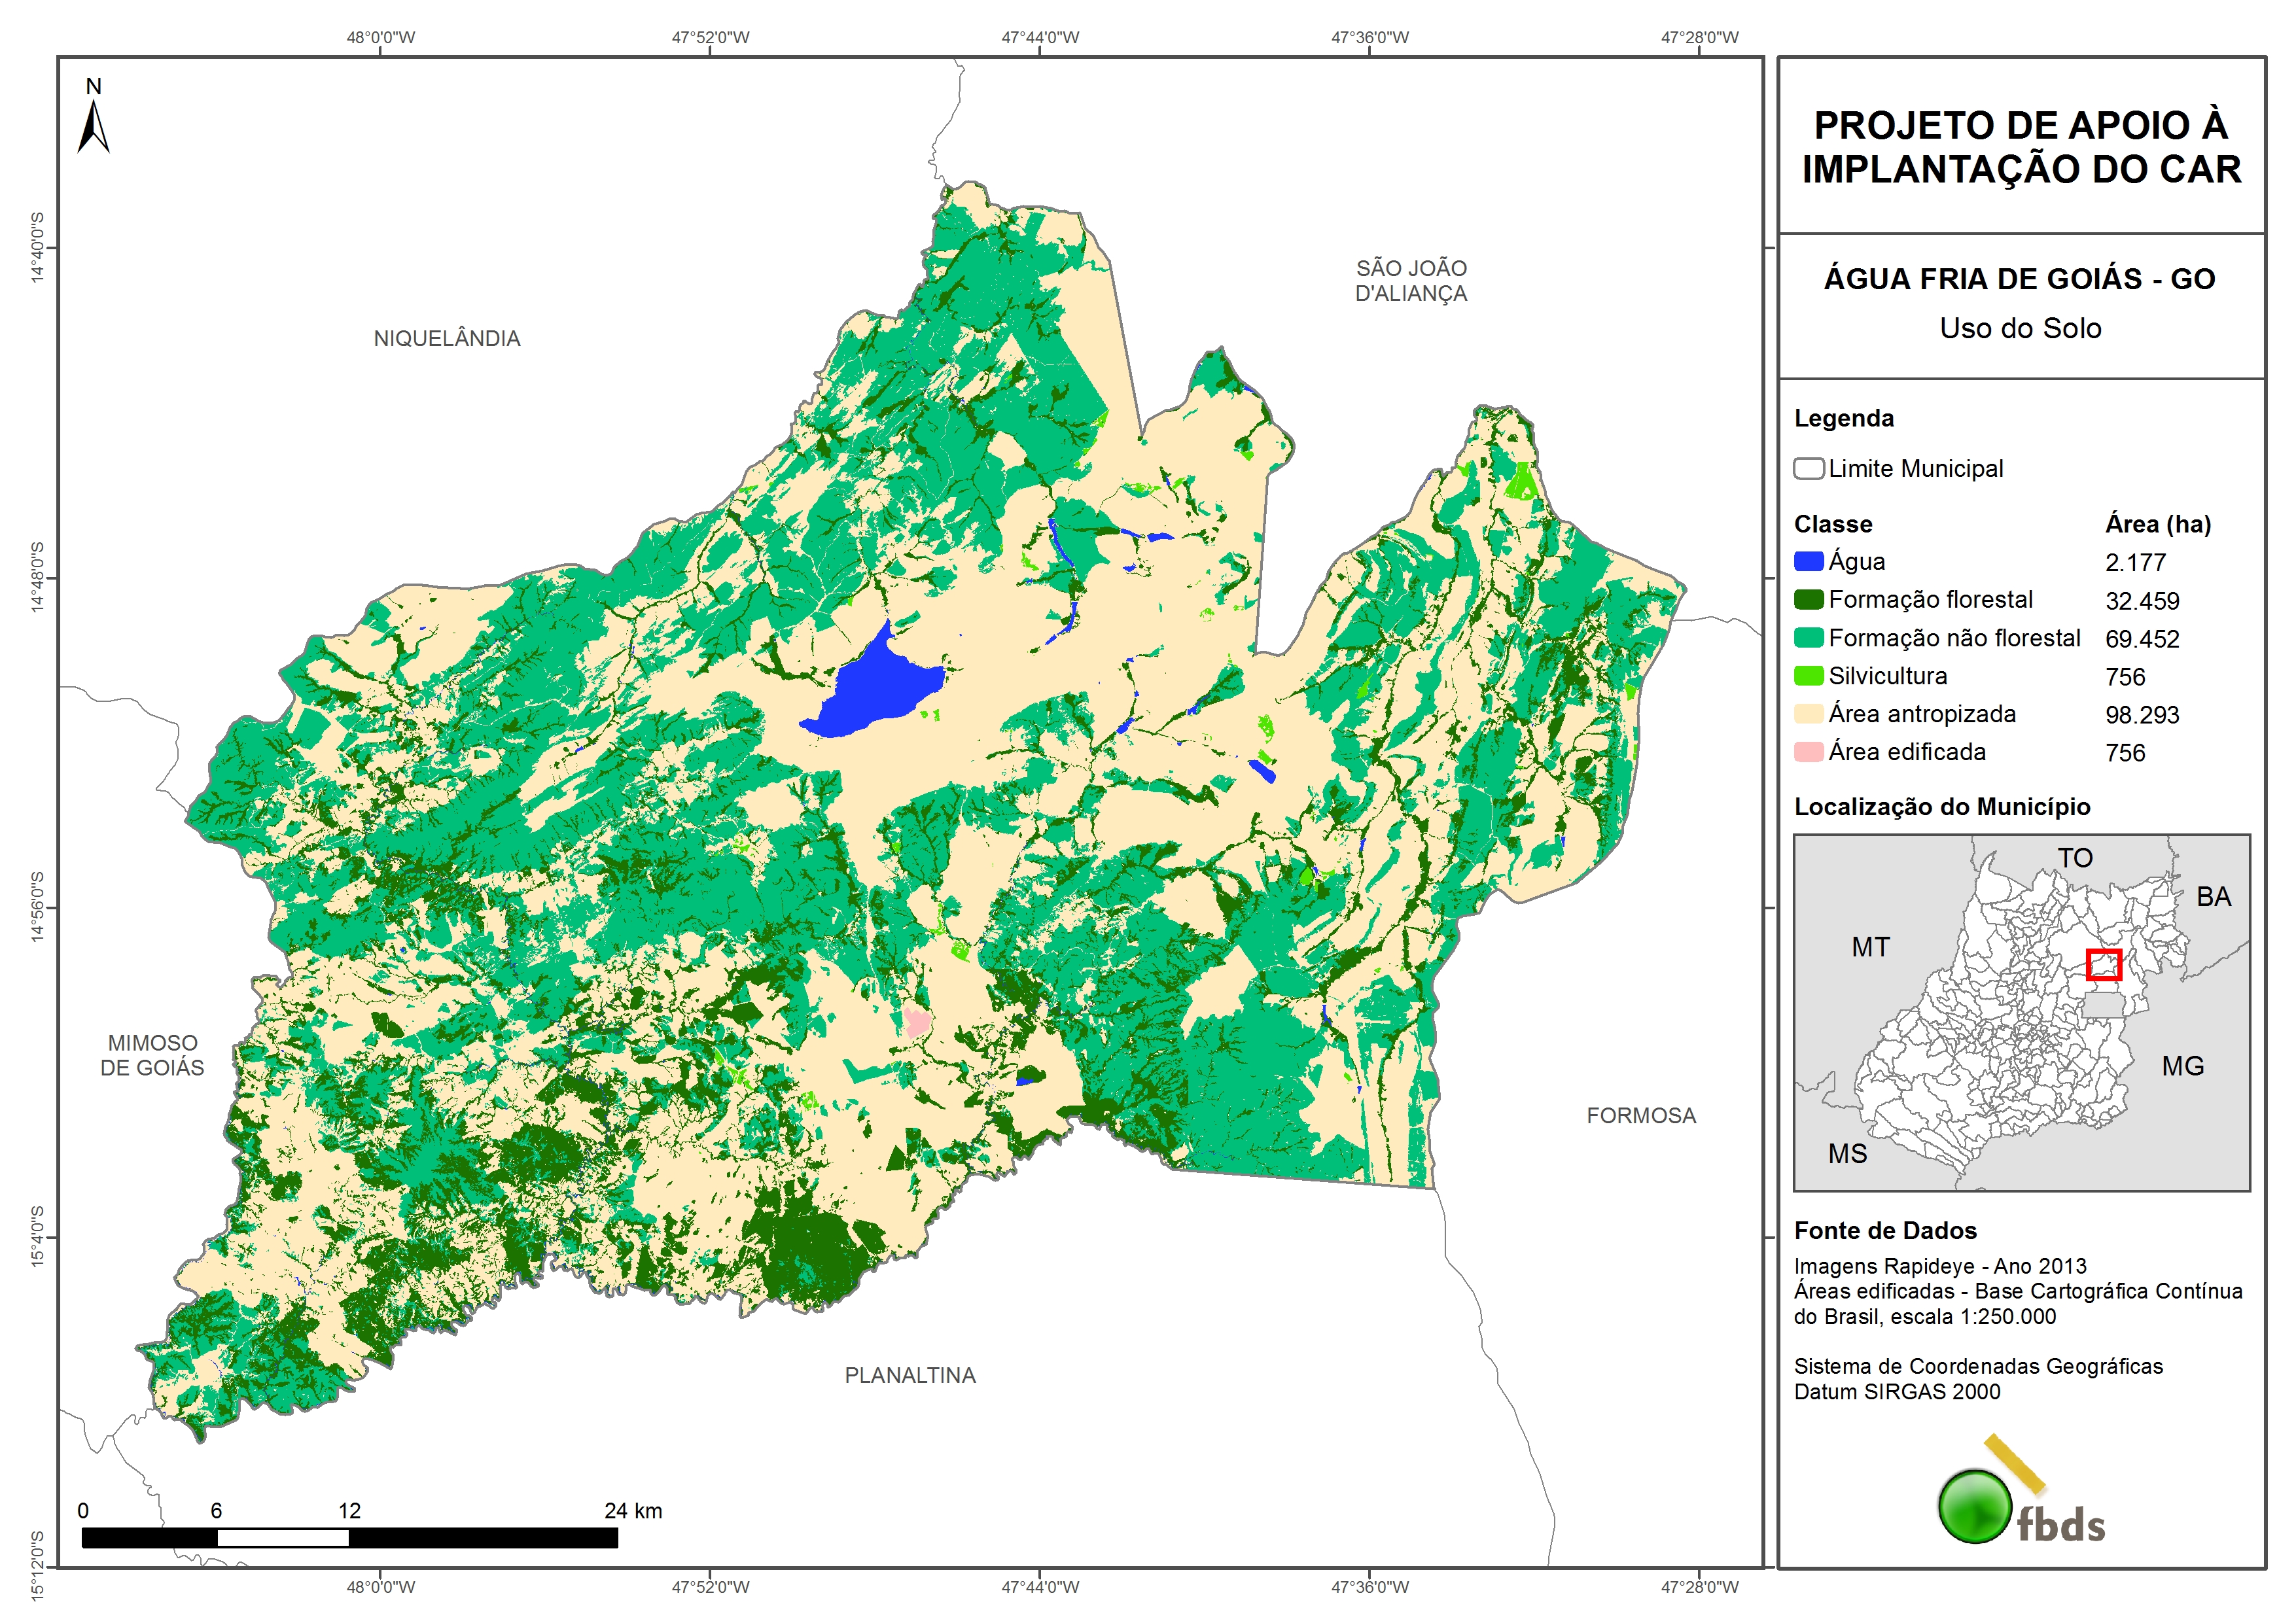This screenshot has height=1623, width=2296.
Task: Click the black-and-white scale bar
Action: tap(349, 1537)
